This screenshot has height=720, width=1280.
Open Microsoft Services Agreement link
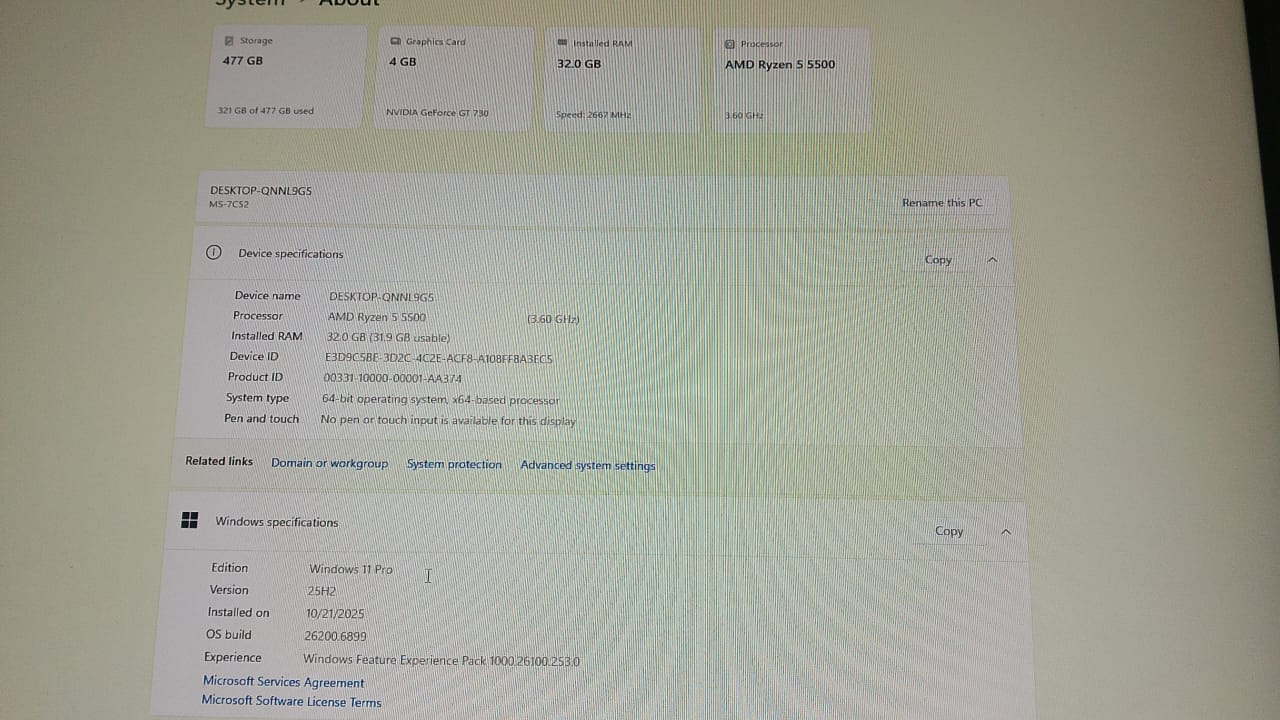pyautogui.click(x=283, y=682)
